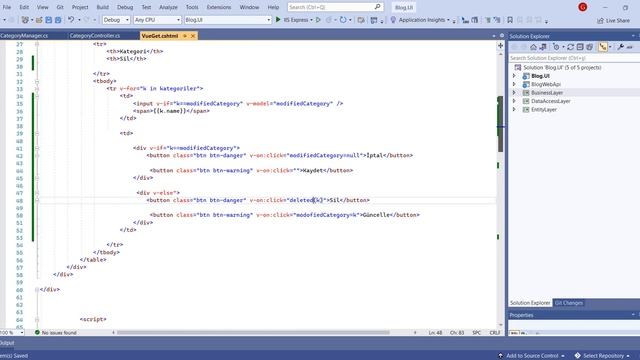
Task: Toggle the highlighted tree view button
Action: 603,47
